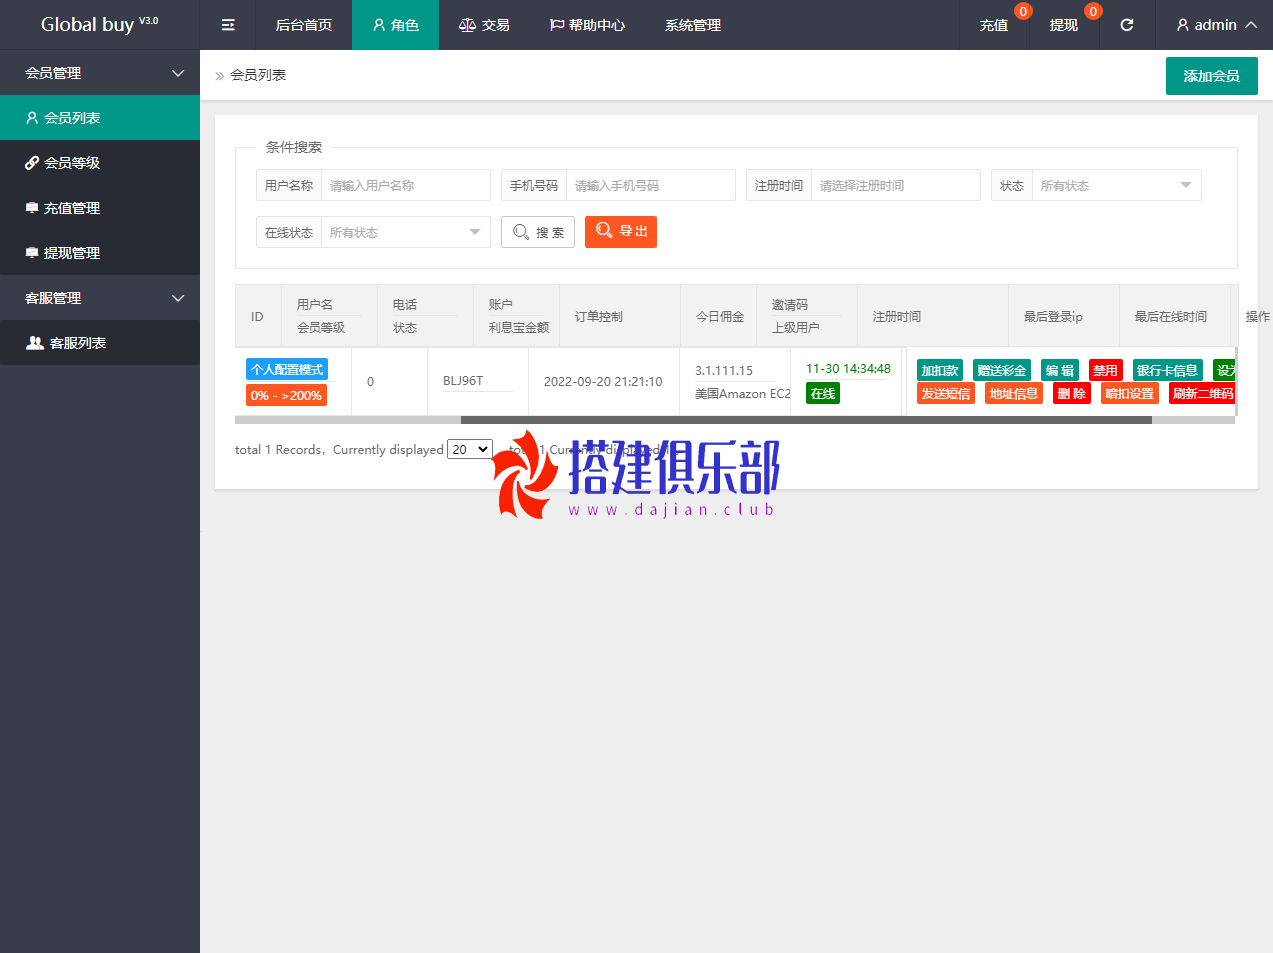Image resolution: width=1273 pixels, height=953 pixels.
Task: Click the Global buy V3.0 logo
Action: coord(99,24)
